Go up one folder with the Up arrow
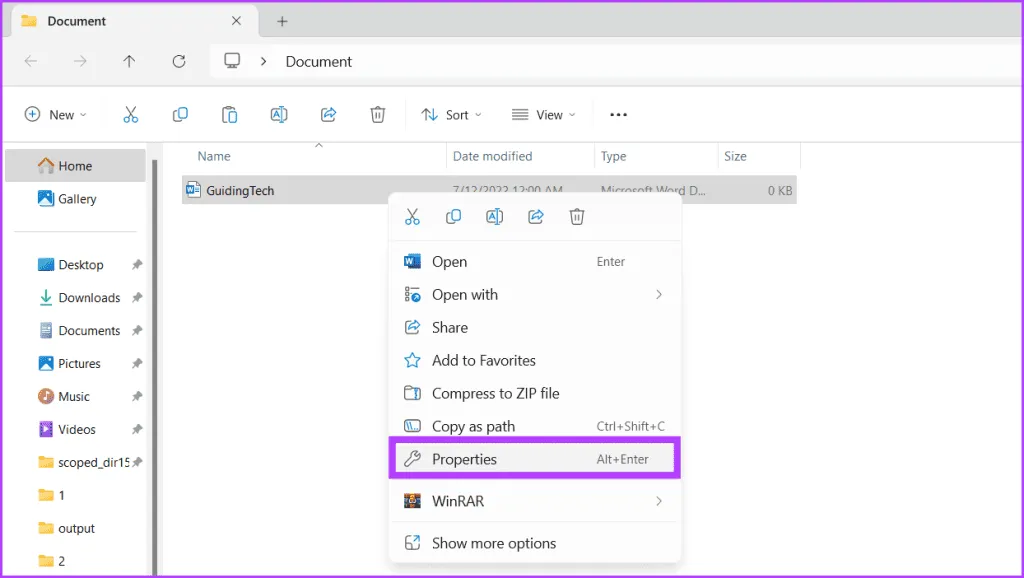The image size is (1024, 578). [x=129, y=61]
